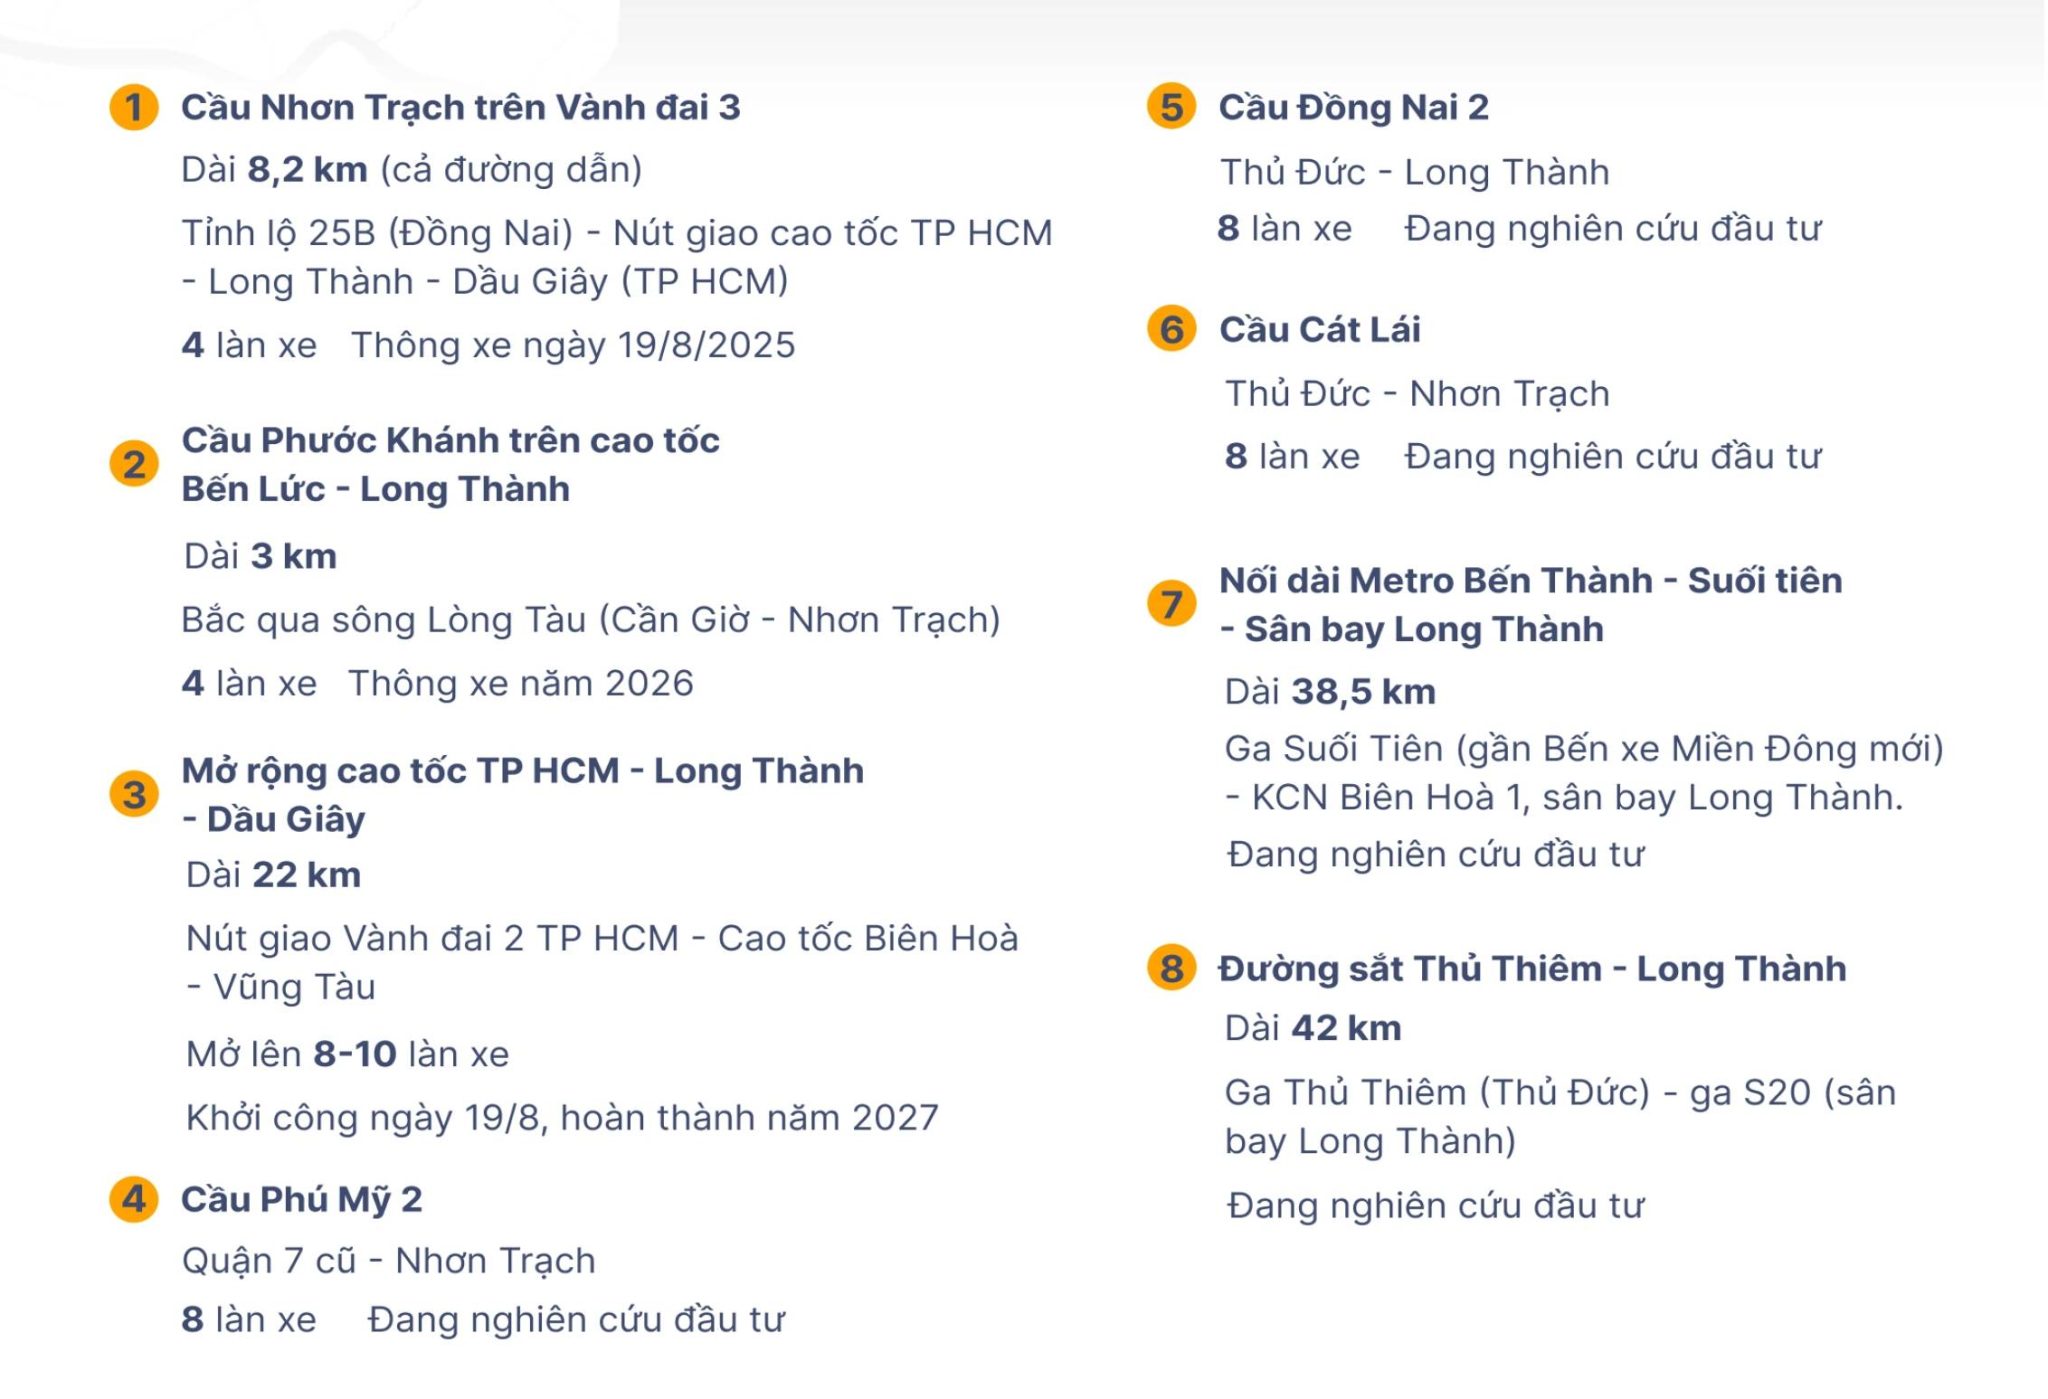2048x1399 pixels.
Task: Click the text Quận 7 cũ - Nhơn Trạch
Action: [389, 1260]
